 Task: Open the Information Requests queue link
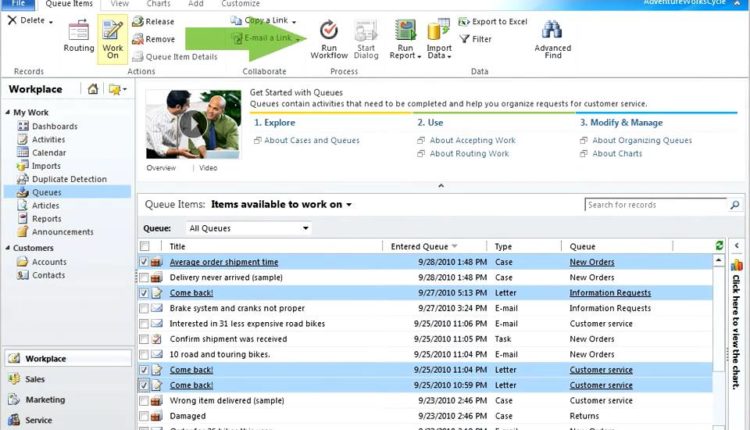pos(609,293)
